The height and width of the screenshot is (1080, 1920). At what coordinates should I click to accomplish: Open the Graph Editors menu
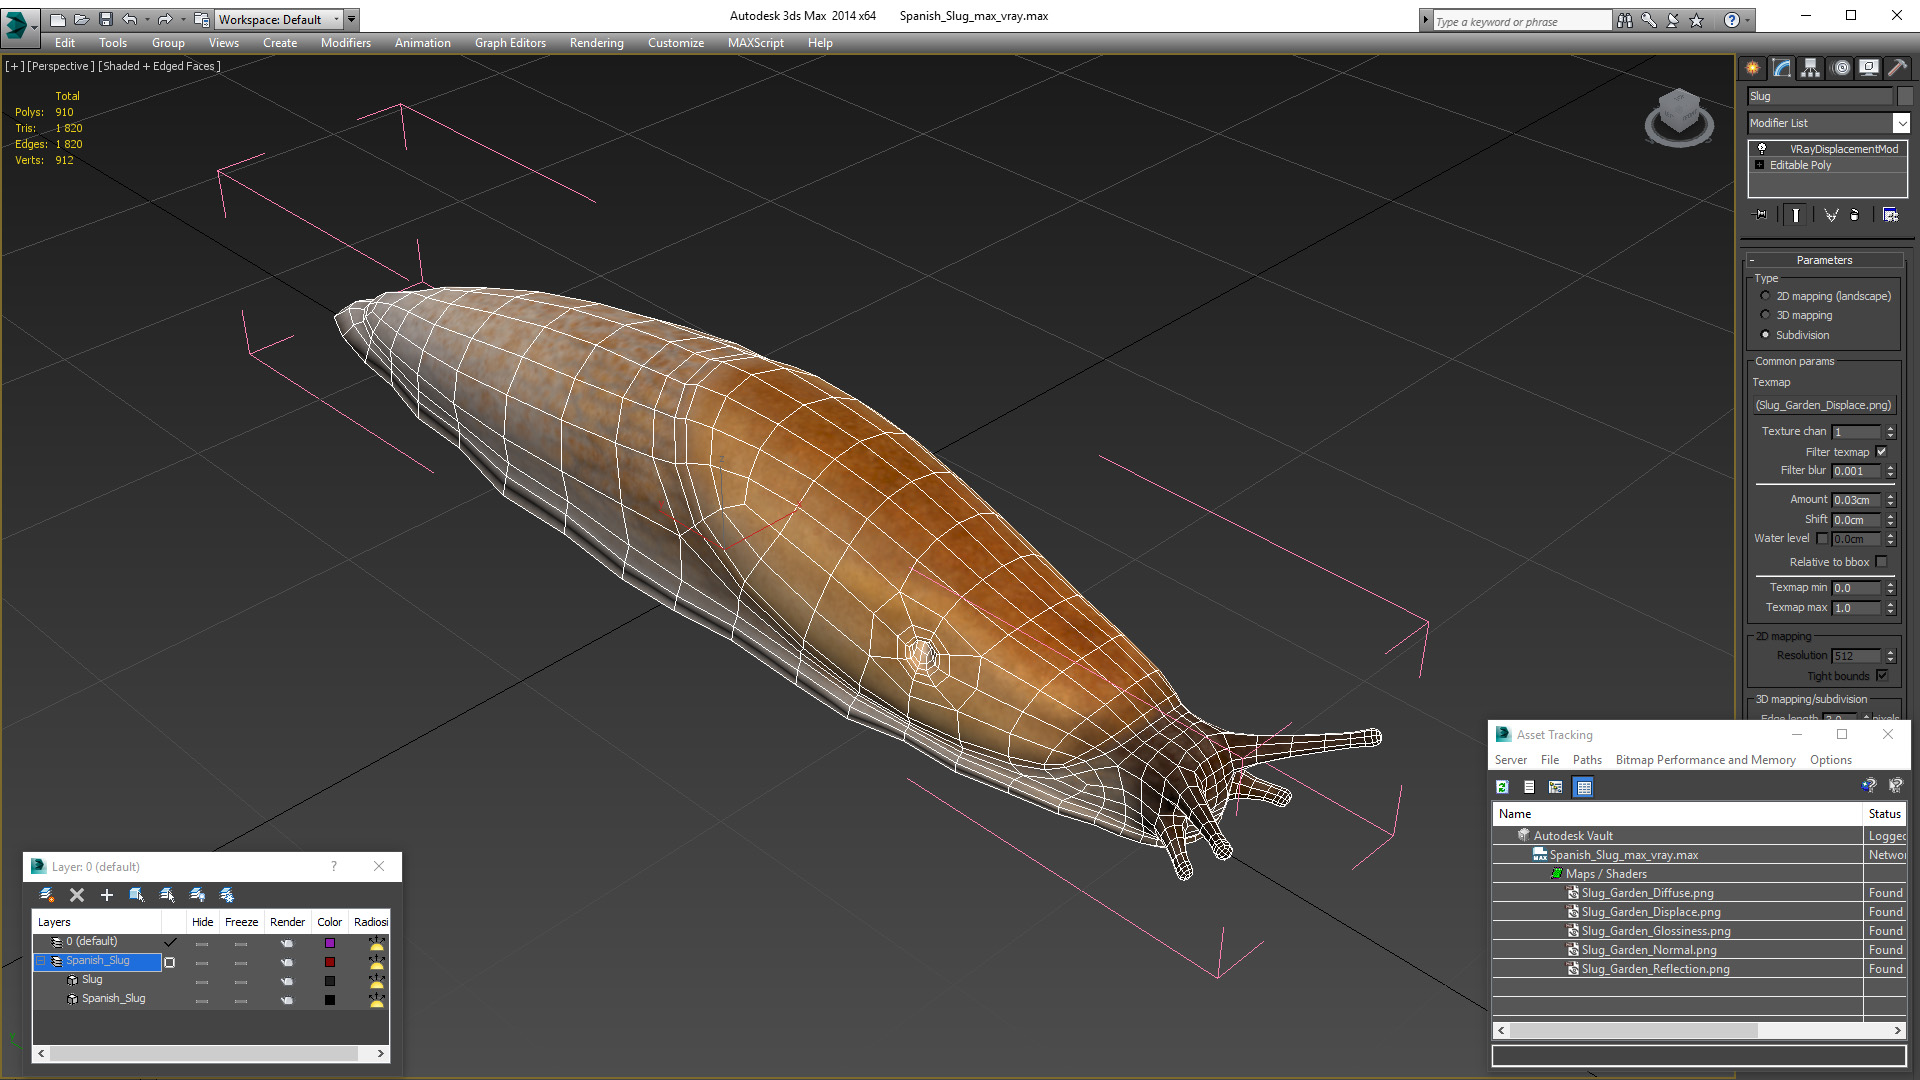(x=510, y=43)
